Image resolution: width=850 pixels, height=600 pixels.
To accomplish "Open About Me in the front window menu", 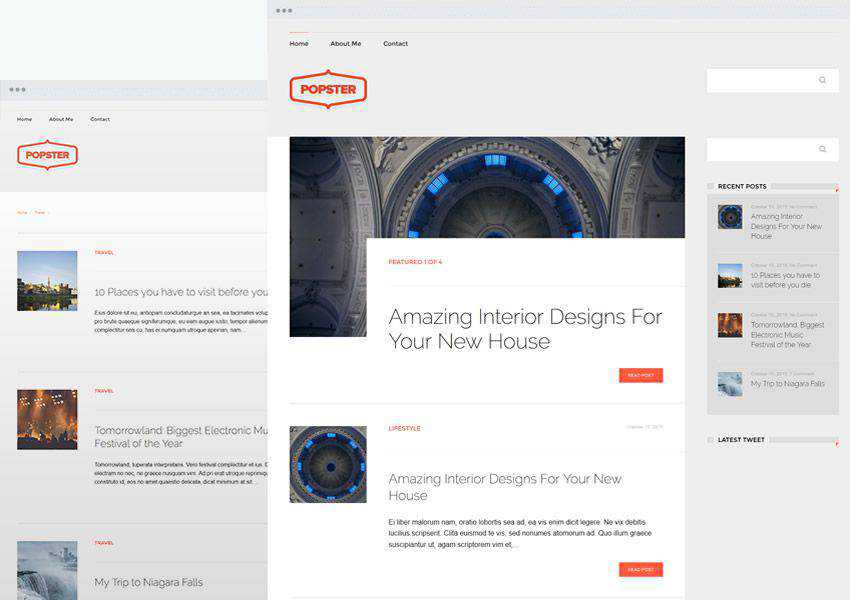I will click(345, 44).
